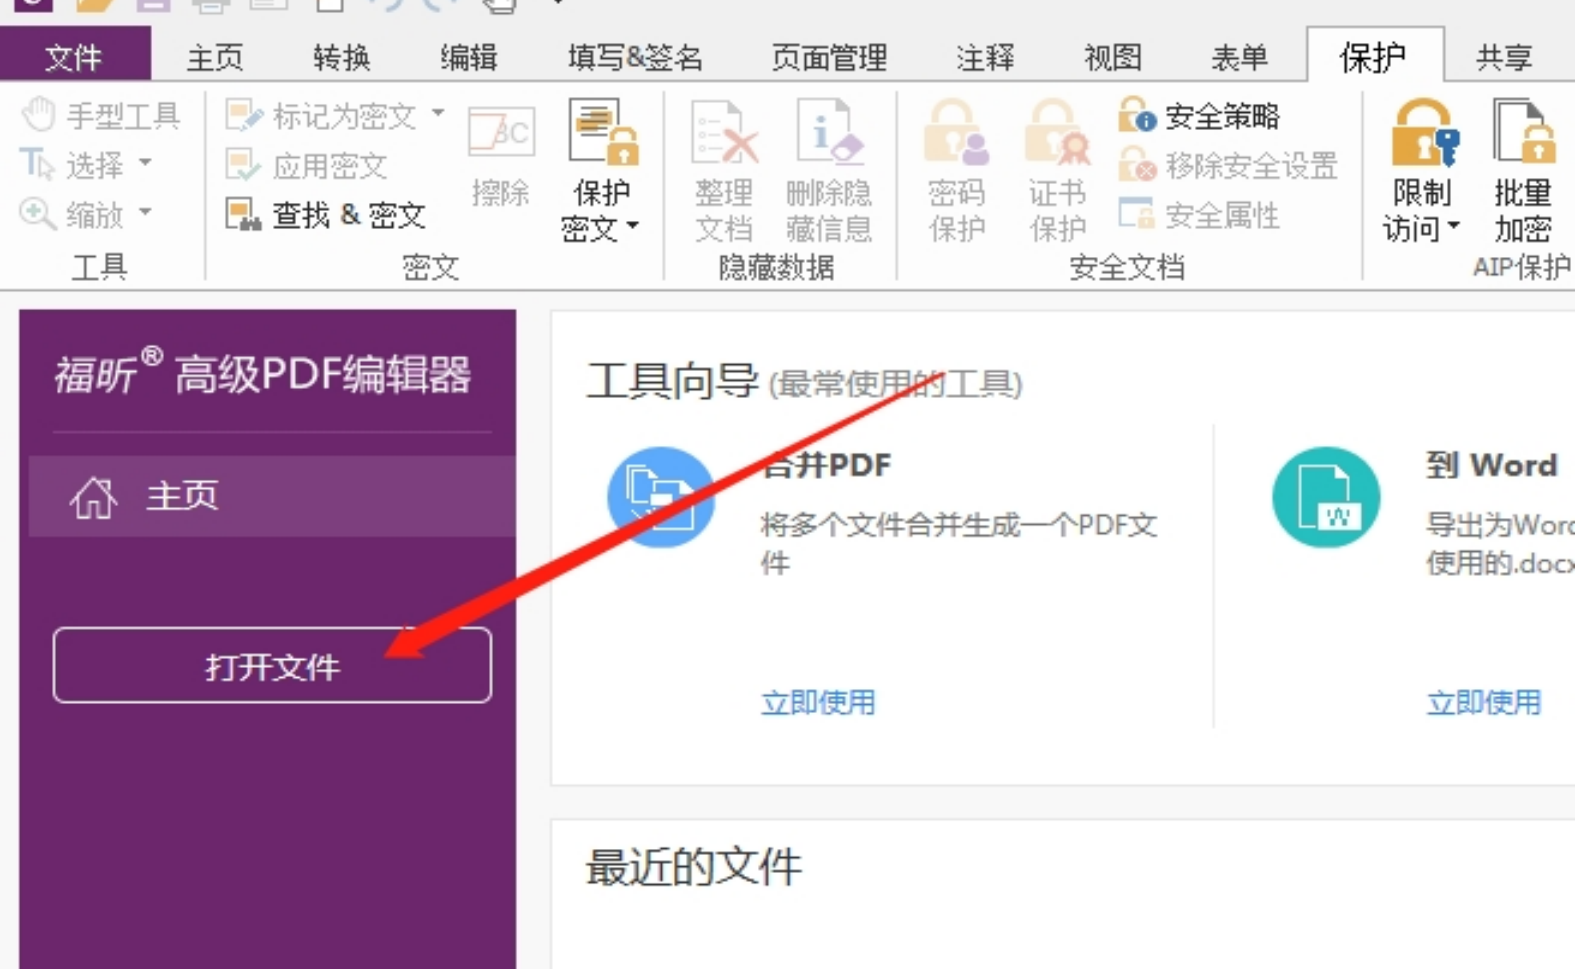Open the 标记为密文 dropdown arrow
The height and width of the screenshot is (969, 1575).
click(x=438, y=114)
